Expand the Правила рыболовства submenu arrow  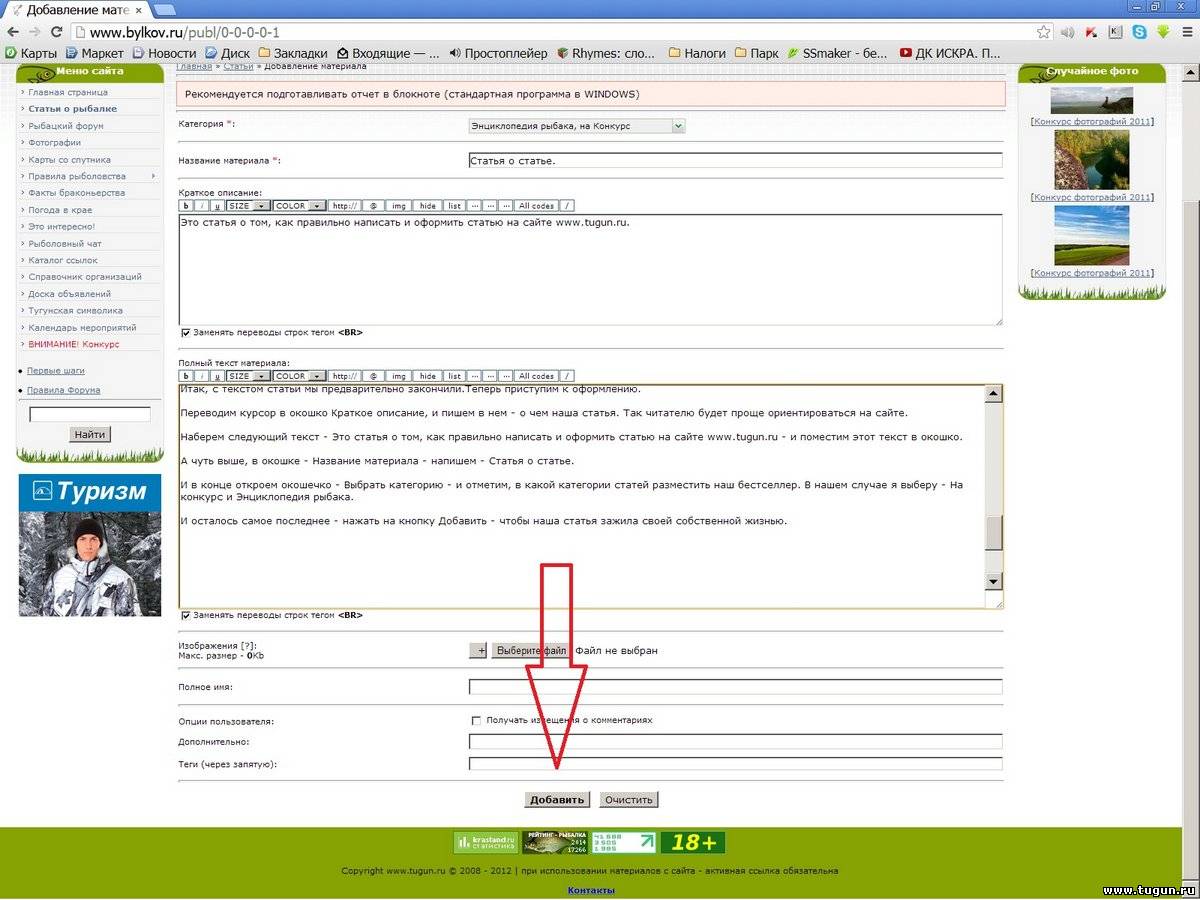point(153,176)
